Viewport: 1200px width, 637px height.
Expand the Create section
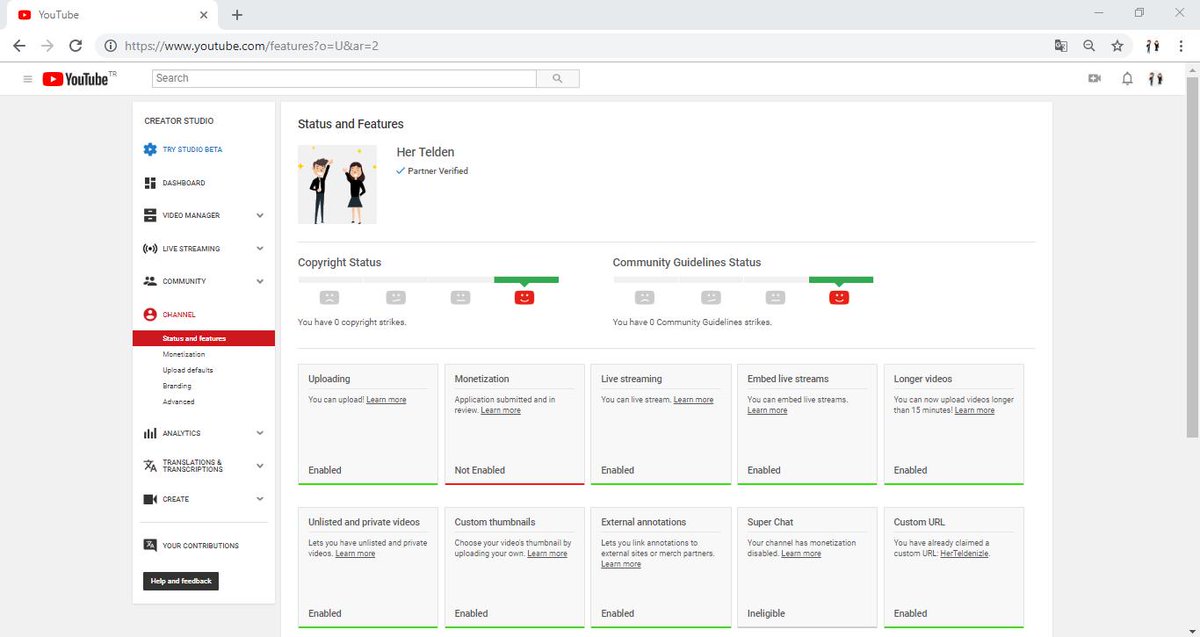[x=260, y=499]
